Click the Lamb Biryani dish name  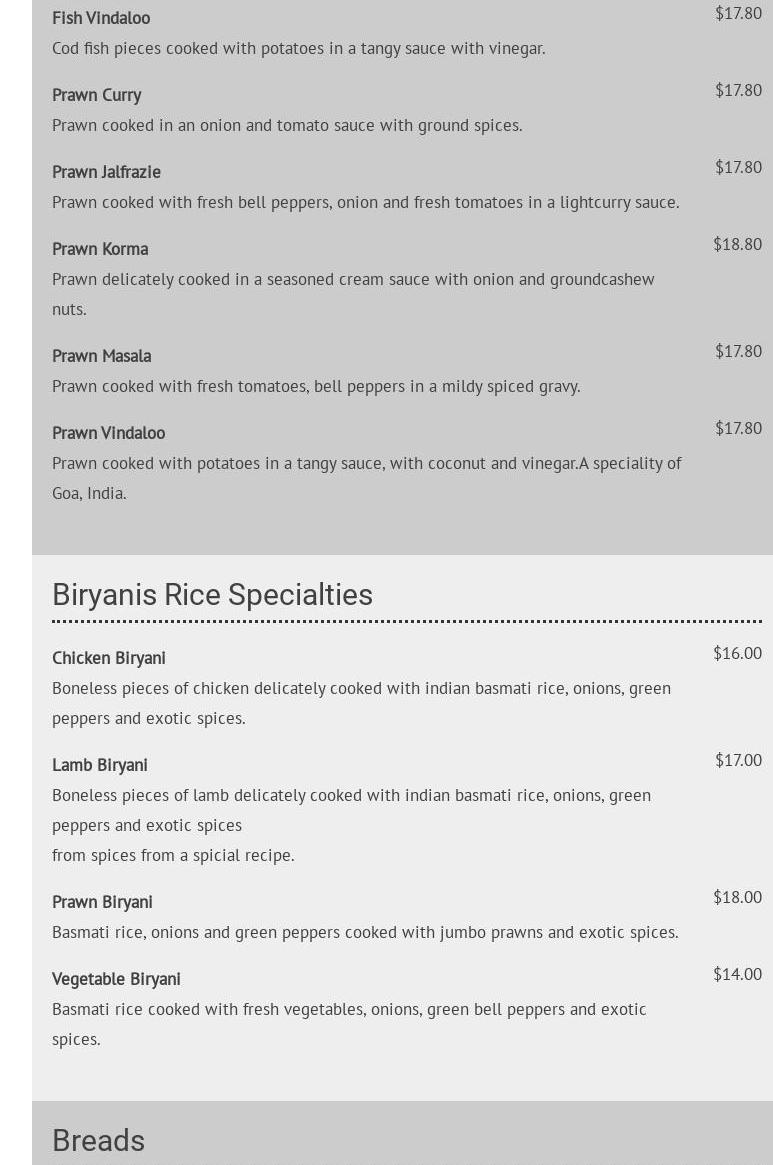point(100,765)
